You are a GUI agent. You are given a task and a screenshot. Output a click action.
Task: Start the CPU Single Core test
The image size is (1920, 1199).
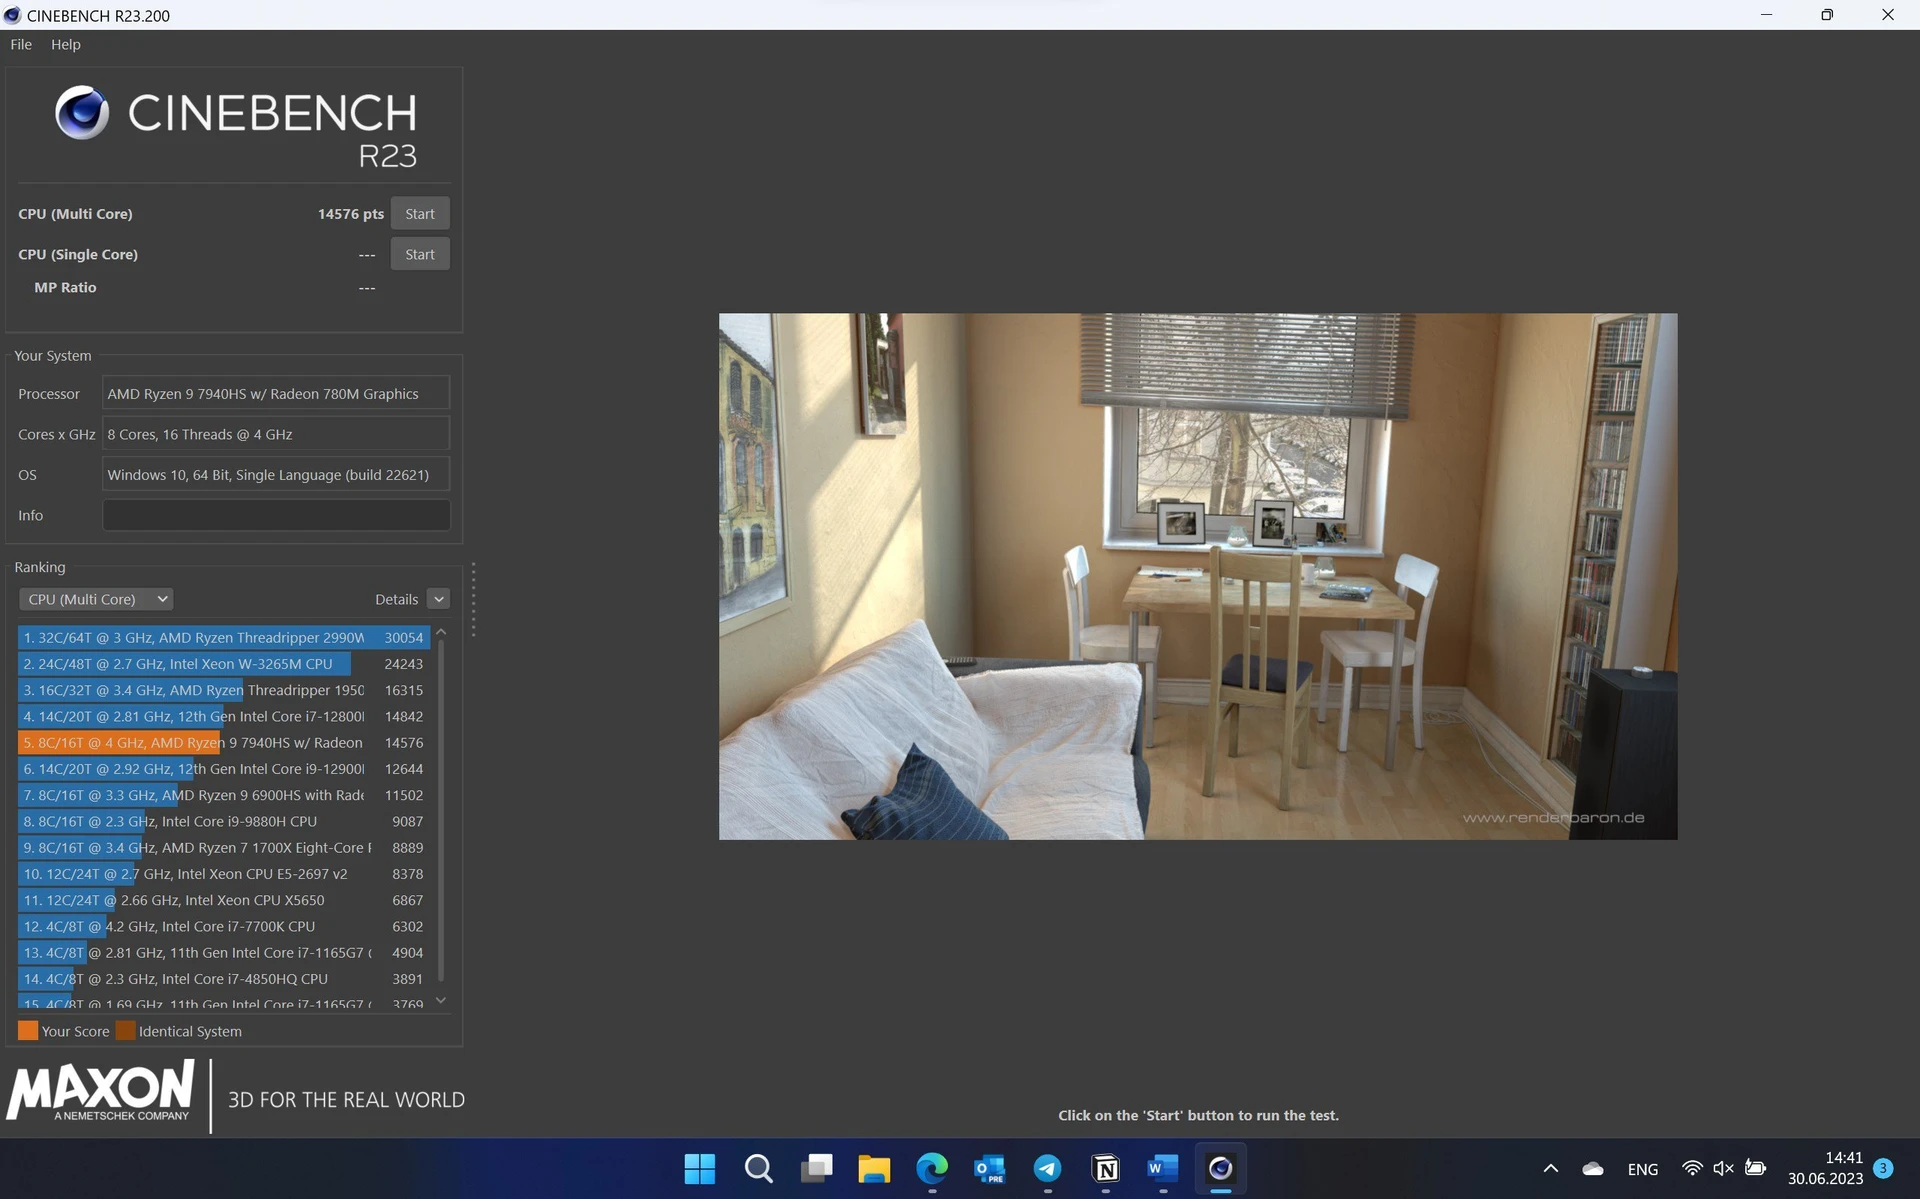420,254
